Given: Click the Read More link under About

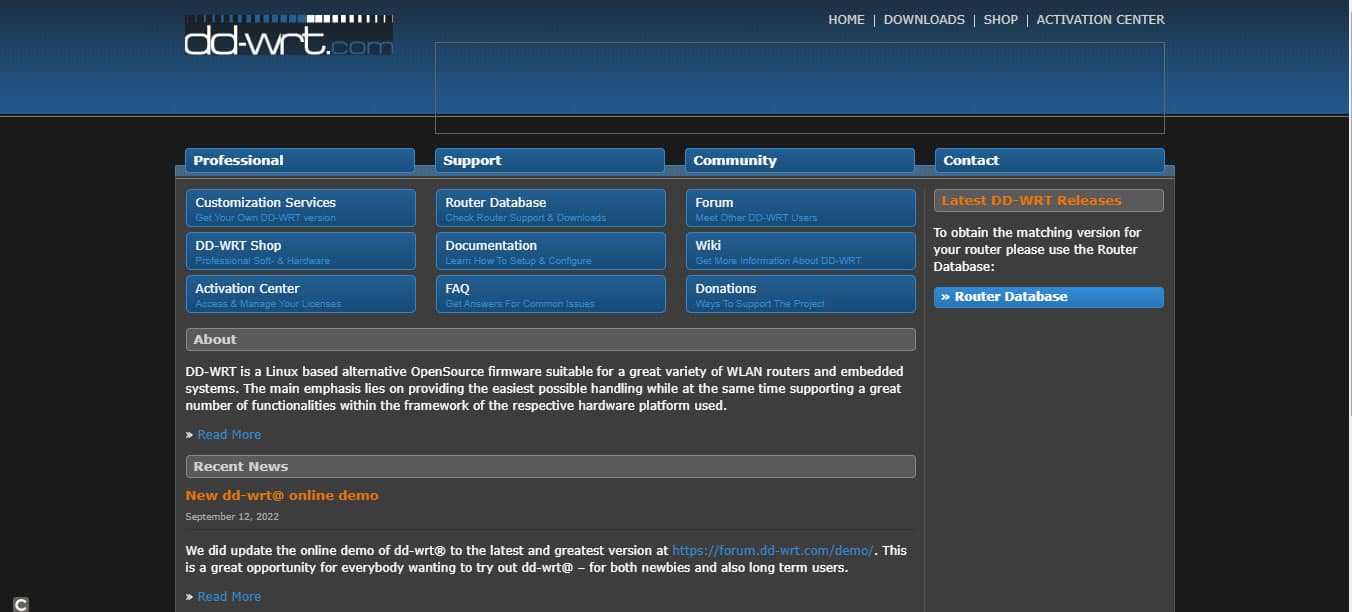Looking at the screenshot, I should [229, 435].
